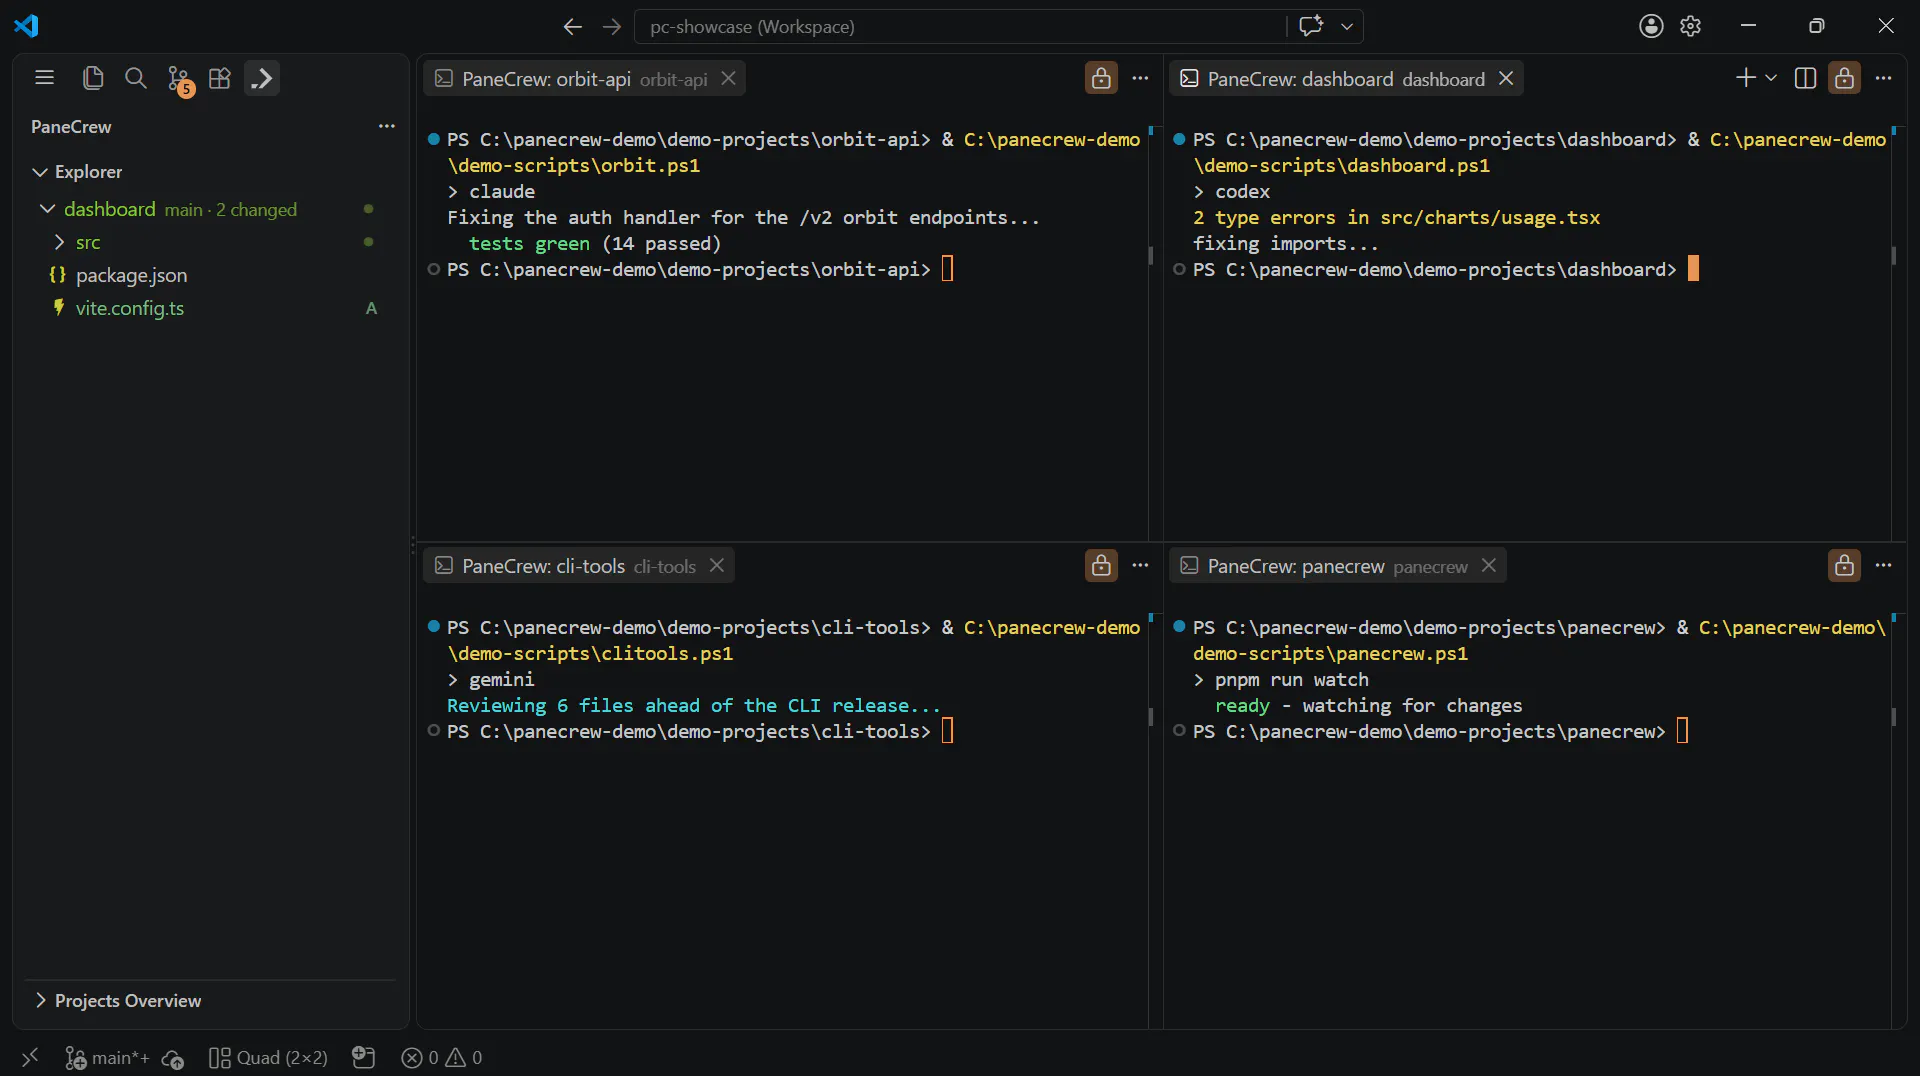This screenshot has height=1076, width=1920.
Task: Open more actions for dashboard group
Action: coord(1884,78)
